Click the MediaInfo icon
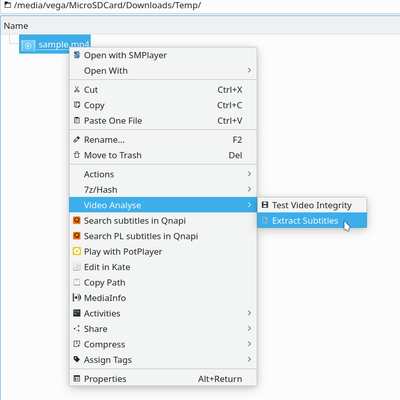The width and height of the screenshot is (400, 400). click(x=77, y=297)
